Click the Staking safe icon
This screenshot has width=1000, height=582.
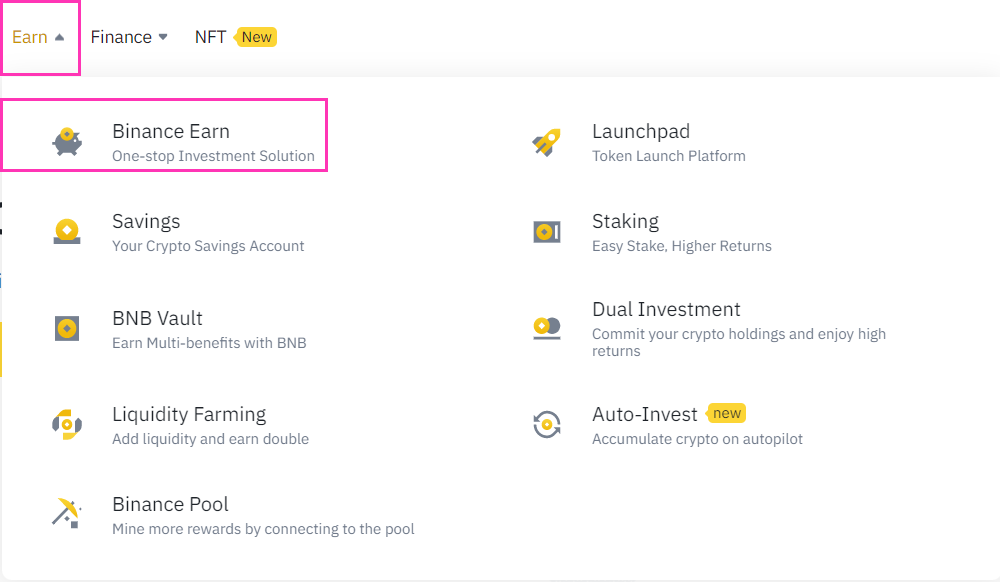click(x=547, y=232)
